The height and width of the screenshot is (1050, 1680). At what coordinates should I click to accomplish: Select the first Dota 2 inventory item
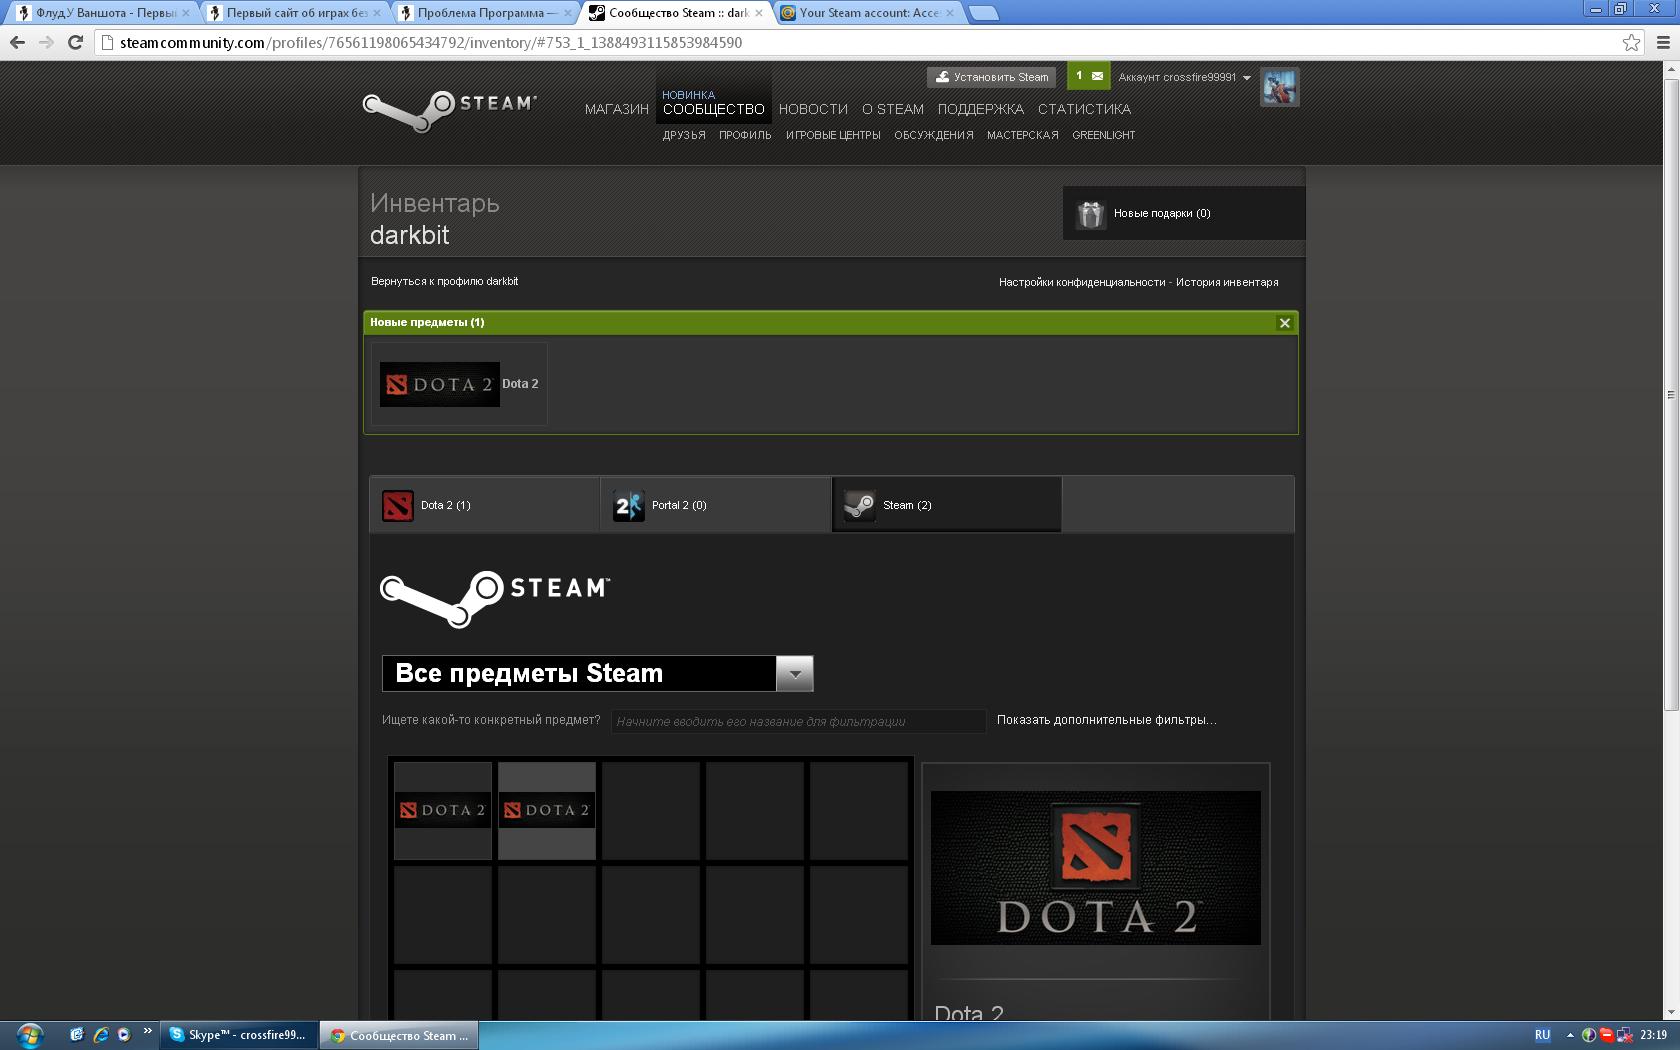(x=443, y=811)
